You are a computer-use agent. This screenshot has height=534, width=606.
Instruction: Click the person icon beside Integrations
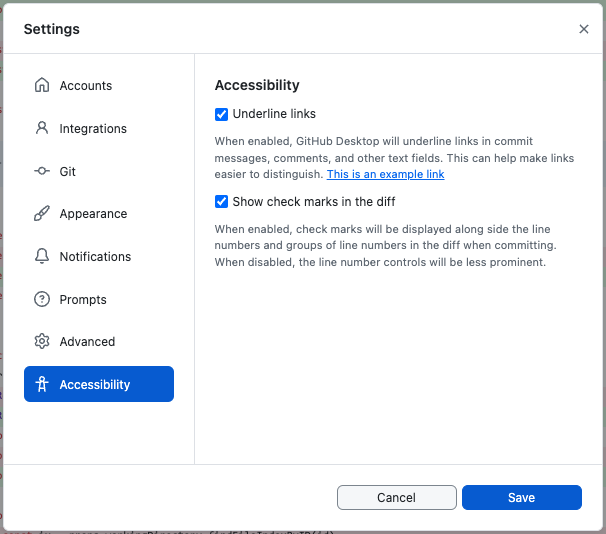click(42, 128)
